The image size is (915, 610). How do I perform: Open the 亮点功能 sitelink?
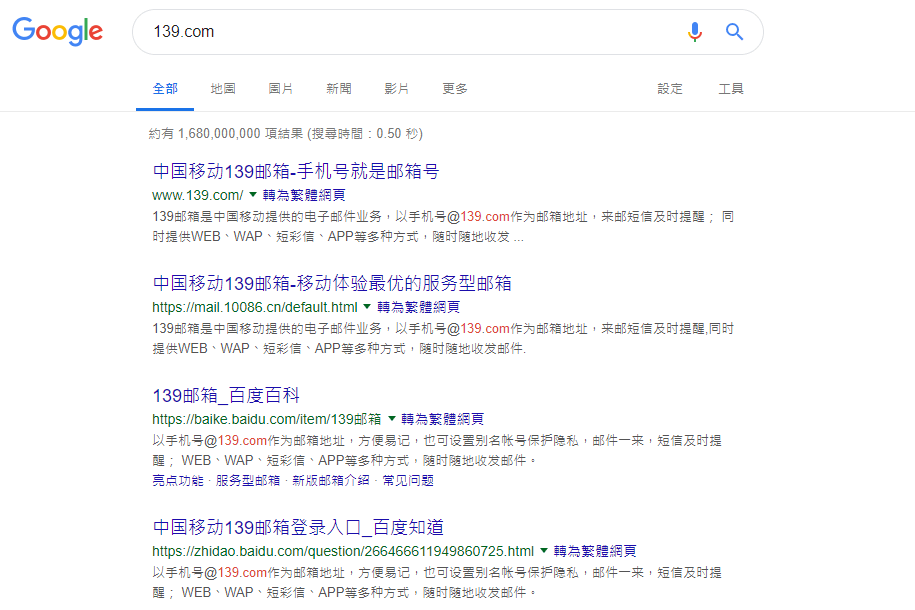(x=178, y=480)
